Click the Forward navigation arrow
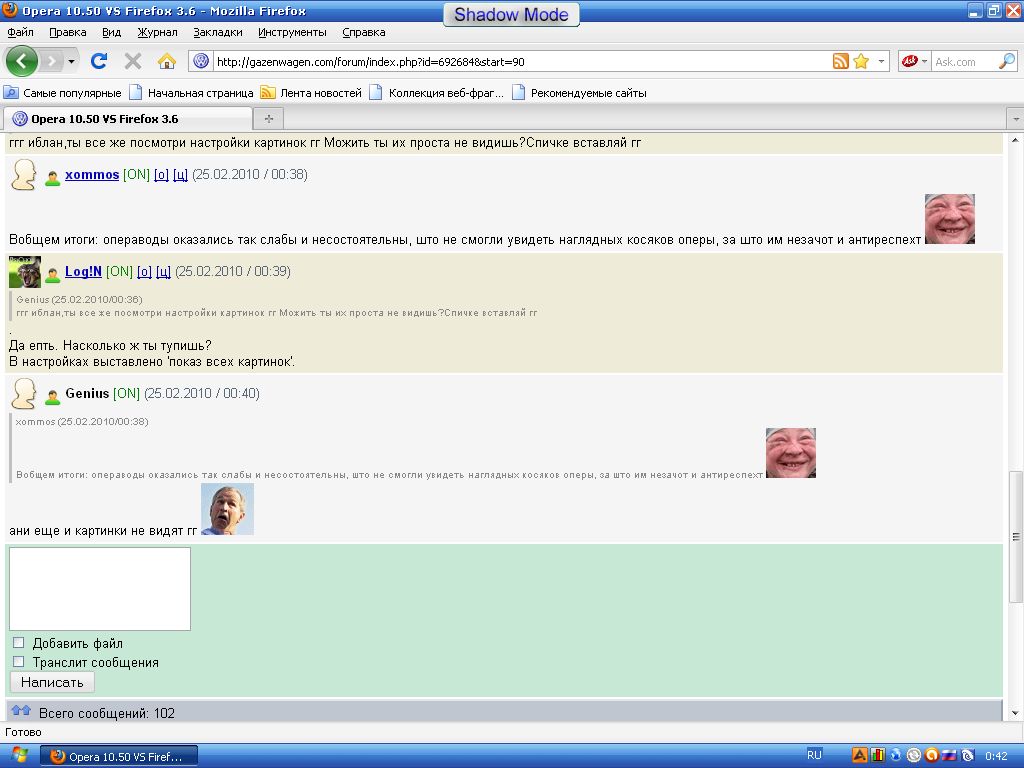The height and width of the screenshot is (768, 1024). tap(51, 61)
